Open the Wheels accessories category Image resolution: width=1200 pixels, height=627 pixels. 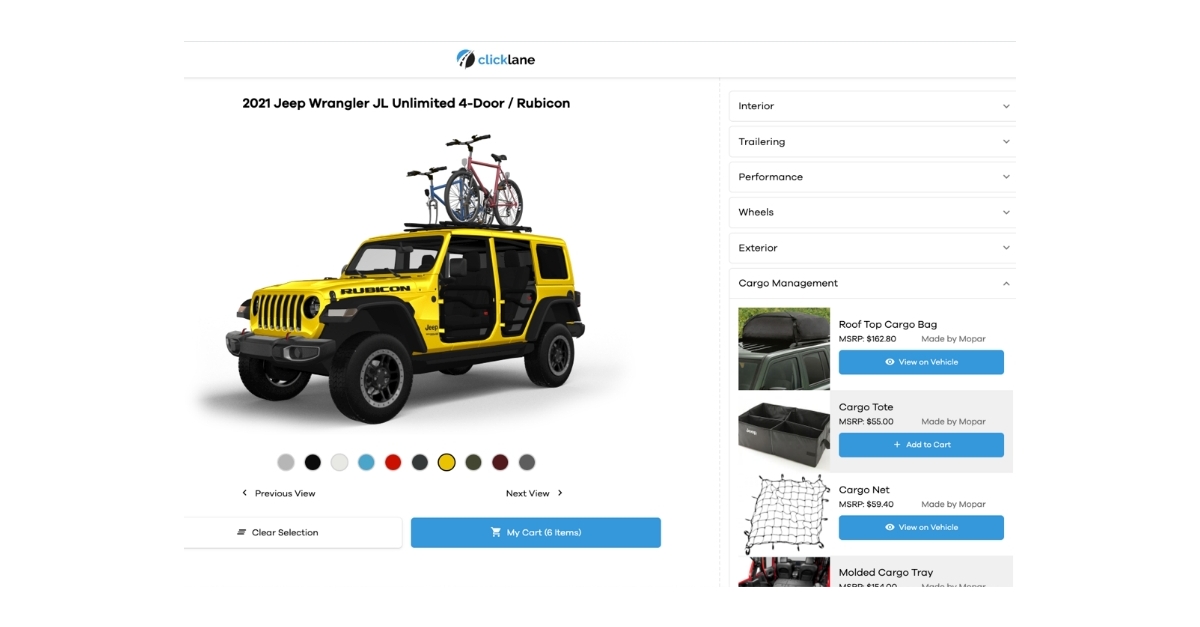point(872,212)
